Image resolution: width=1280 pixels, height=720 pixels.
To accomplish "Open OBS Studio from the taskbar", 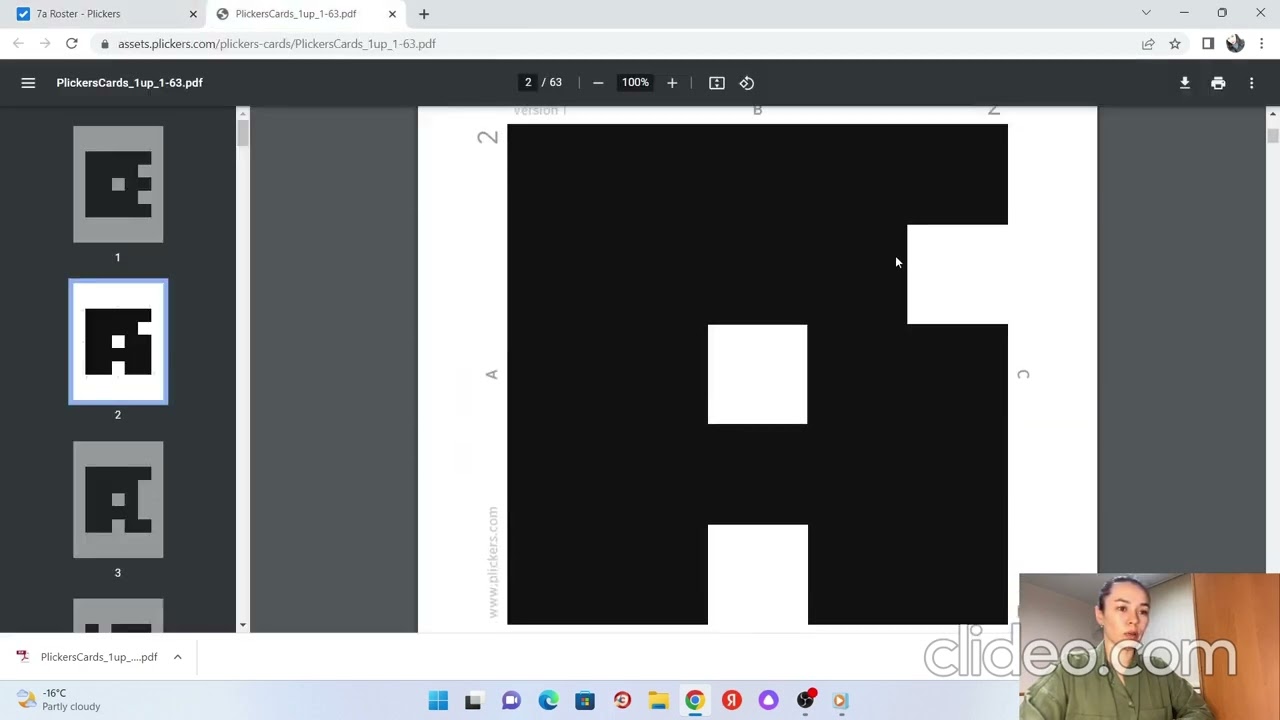I will [x=806, y=701].
